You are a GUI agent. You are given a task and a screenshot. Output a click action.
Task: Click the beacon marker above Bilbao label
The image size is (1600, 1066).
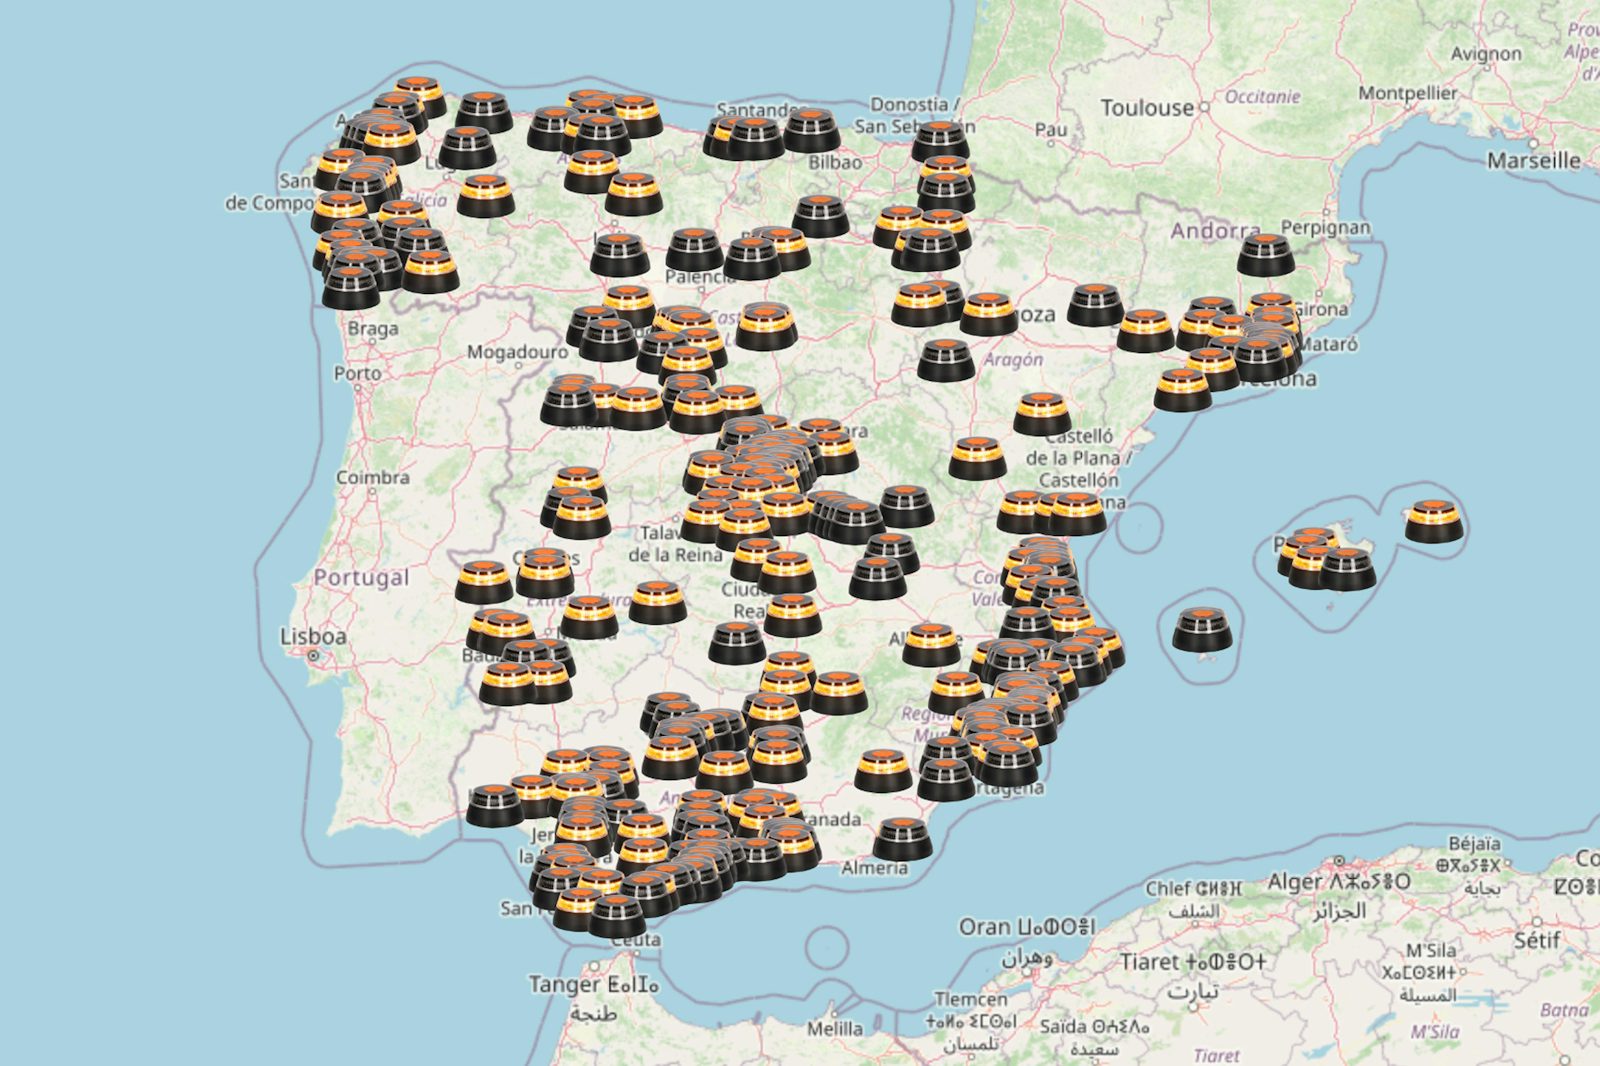click(811, 131)
